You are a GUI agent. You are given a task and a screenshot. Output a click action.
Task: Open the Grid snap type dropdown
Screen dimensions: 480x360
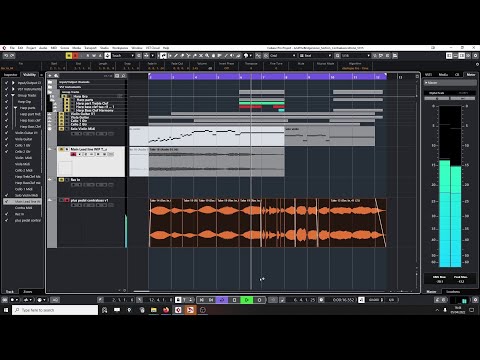282,56
